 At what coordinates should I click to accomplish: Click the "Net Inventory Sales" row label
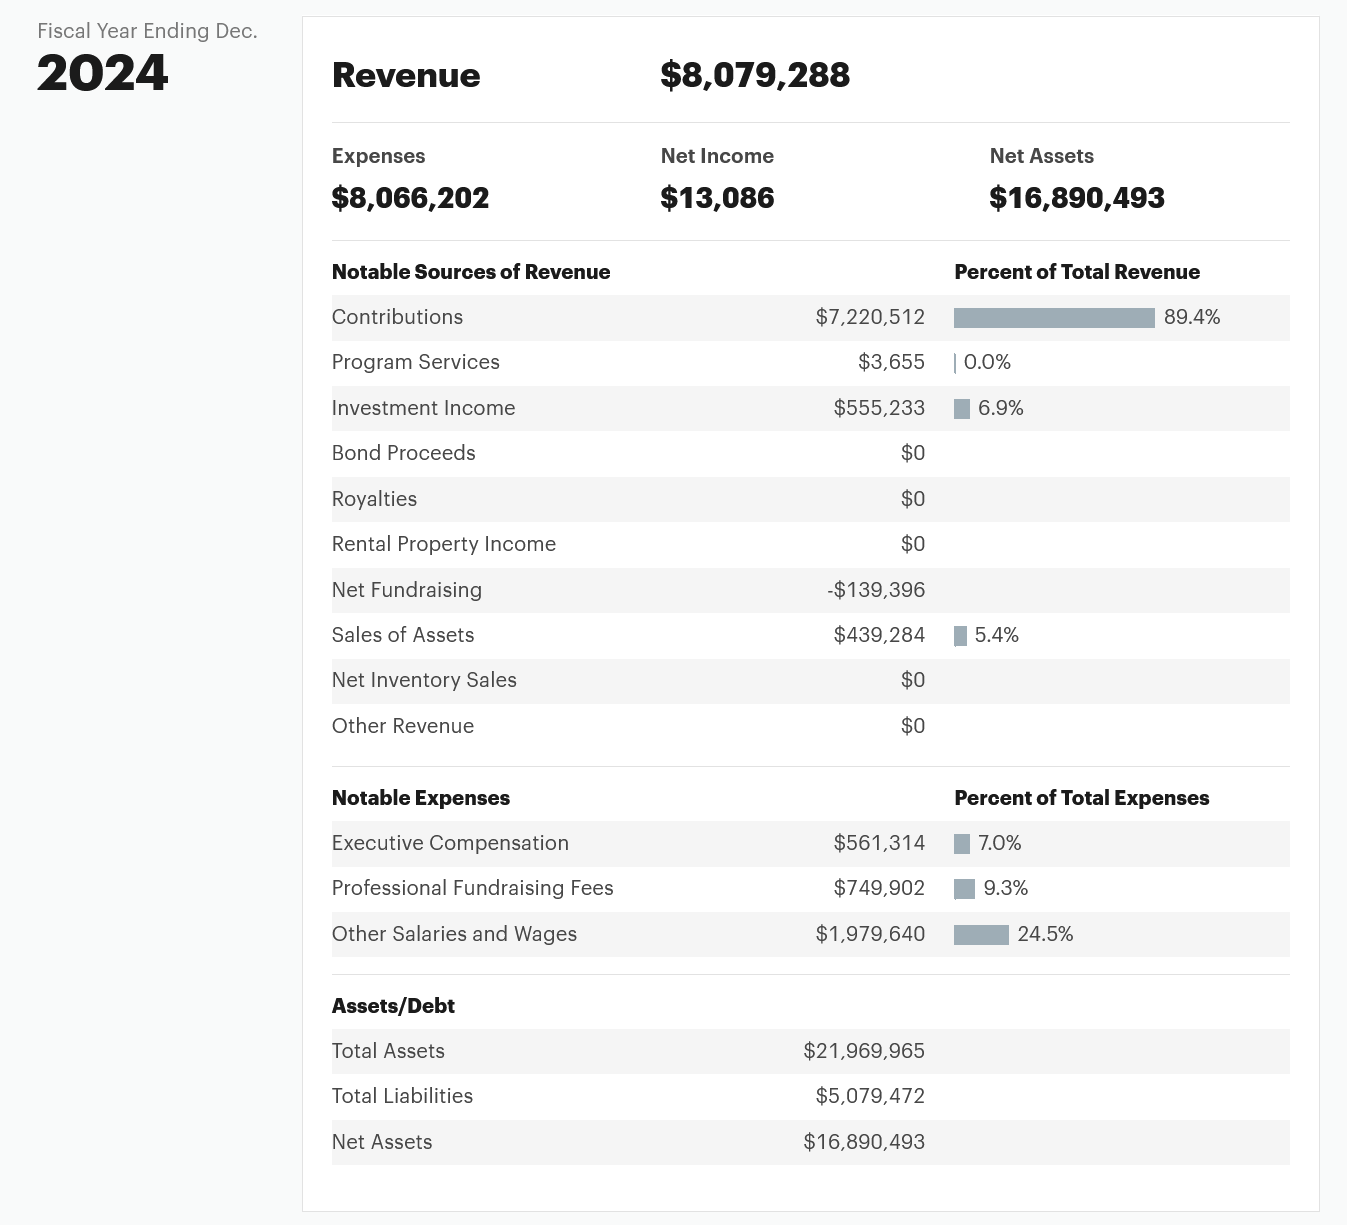pyautogui.click(x=424, y=680)
